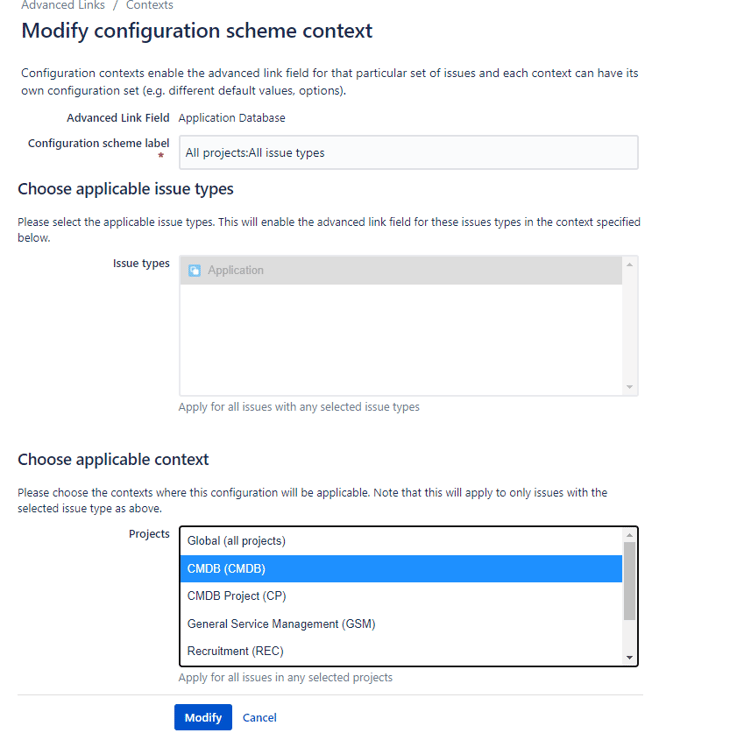Select the Application text in Issue types
This screenshot has height=747, width=737.
coord(236,270)
